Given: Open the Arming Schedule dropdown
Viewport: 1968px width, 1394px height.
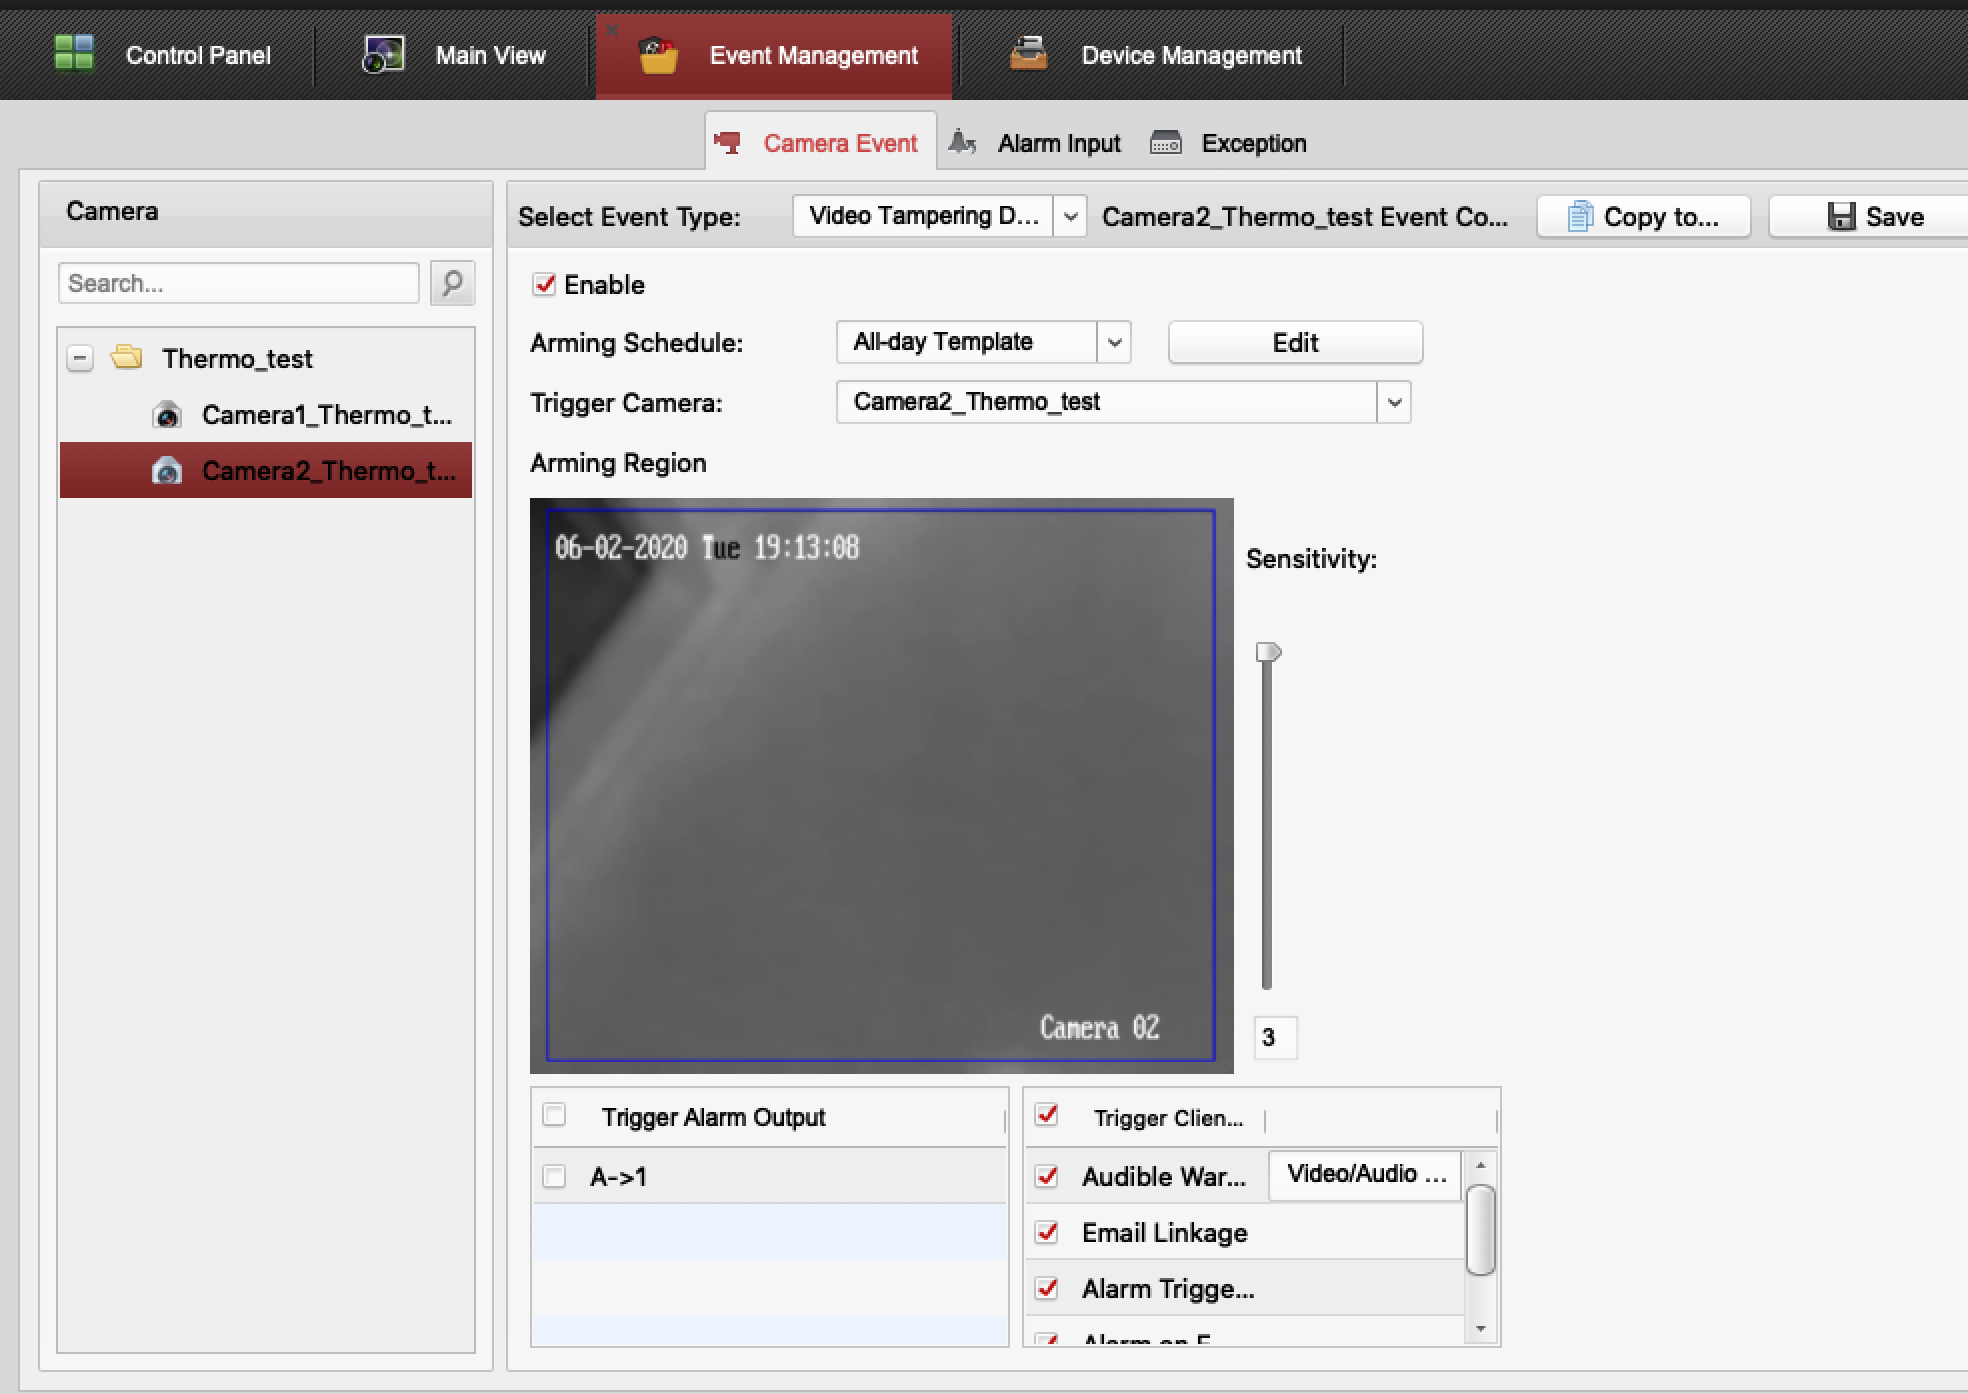Looking at the screenshot, I should 1114,342.
